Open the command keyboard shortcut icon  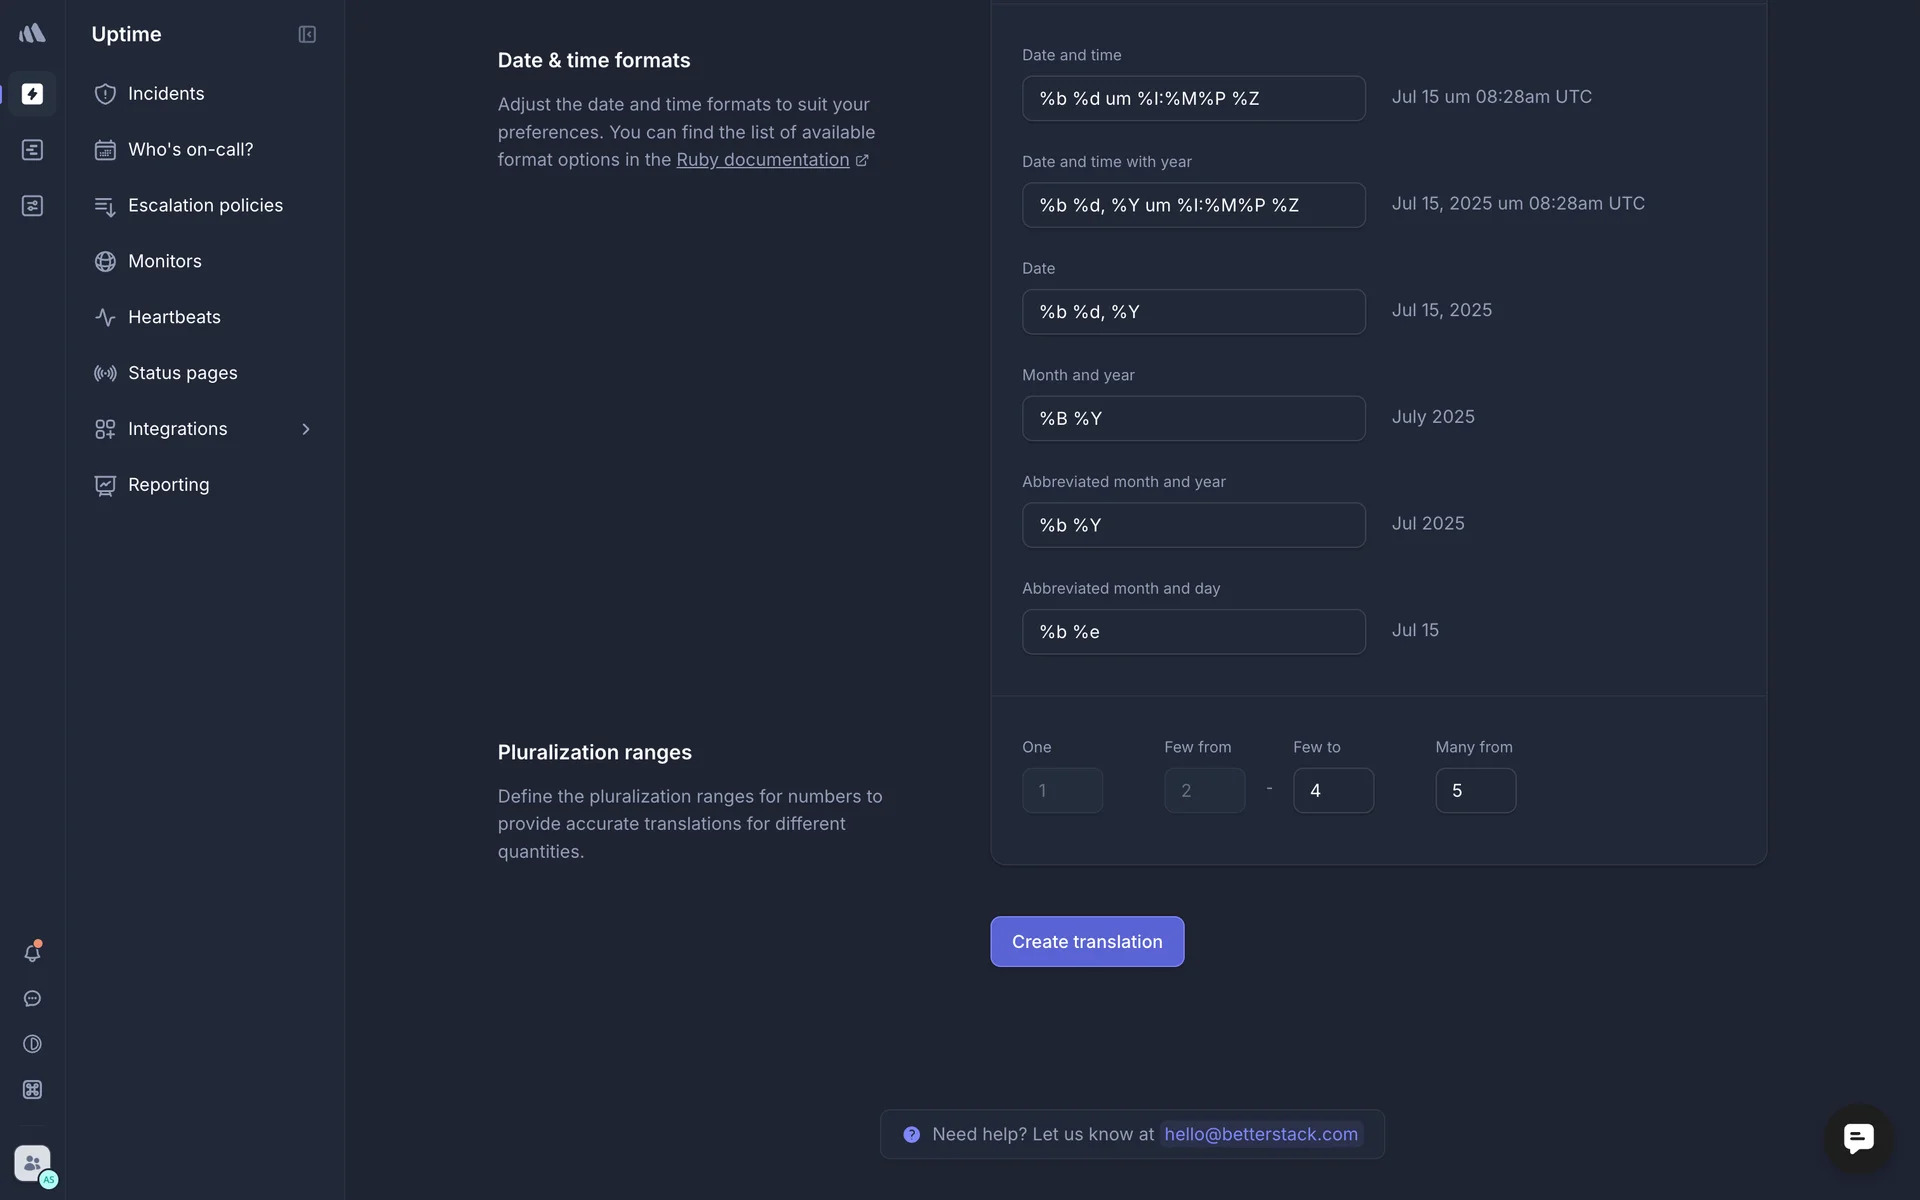(32, 1090)
